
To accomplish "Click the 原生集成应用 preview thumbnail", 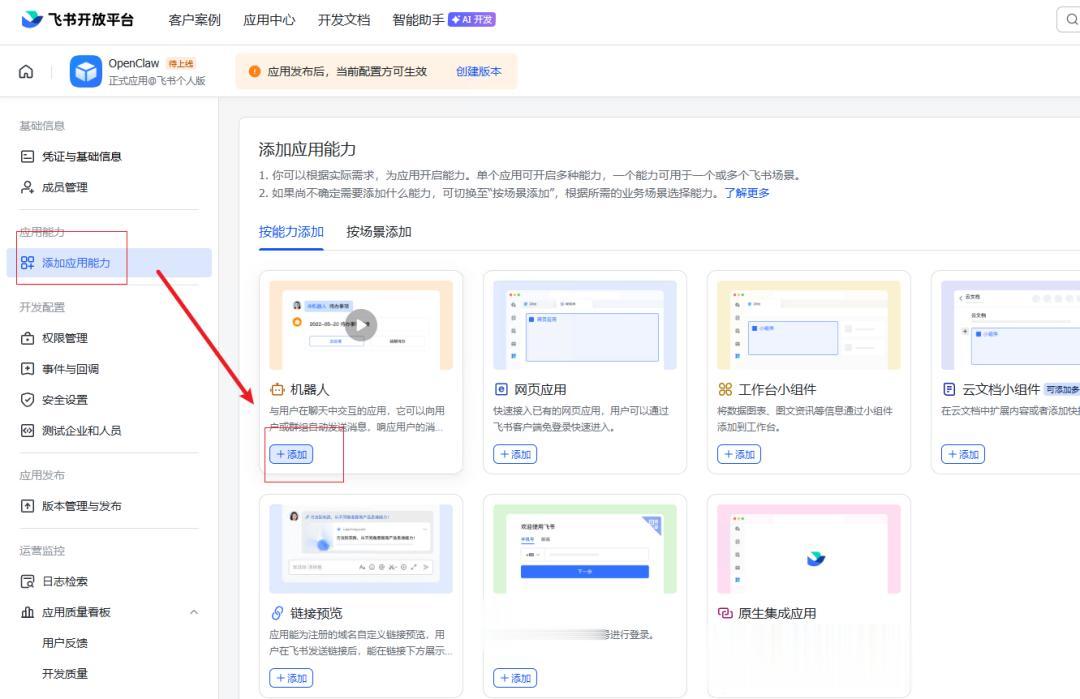I will point(809,549).
